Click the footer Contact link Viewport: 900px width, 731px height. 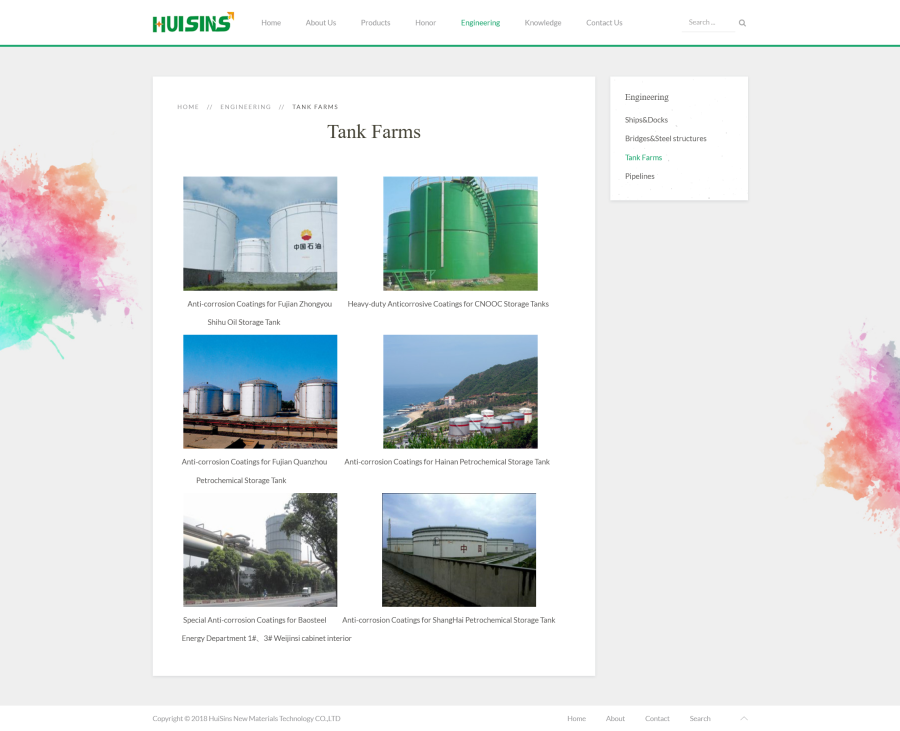pyautogui.click(x=657, y=718)
